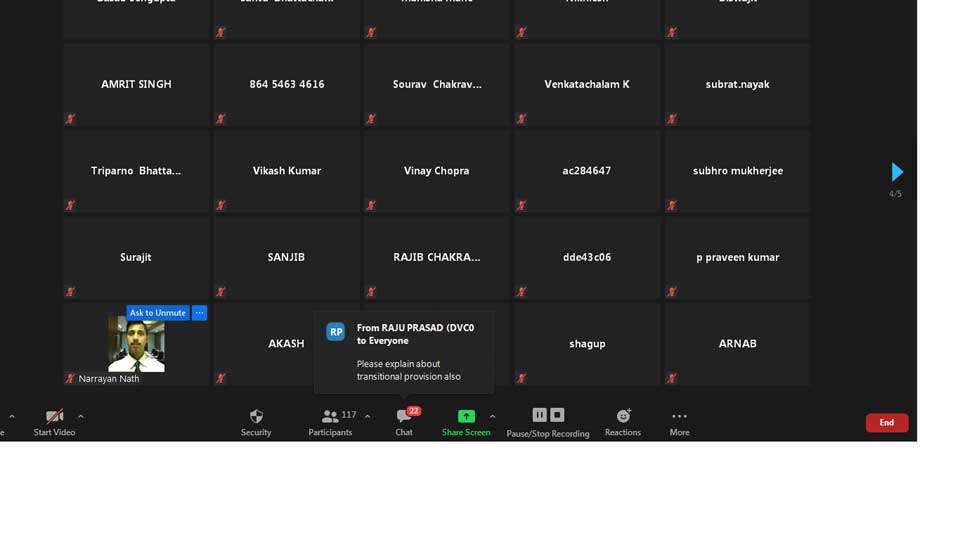Click muted mic icon on Surajit tile
The height and width of the screenshot is (540, 960).
70,291
